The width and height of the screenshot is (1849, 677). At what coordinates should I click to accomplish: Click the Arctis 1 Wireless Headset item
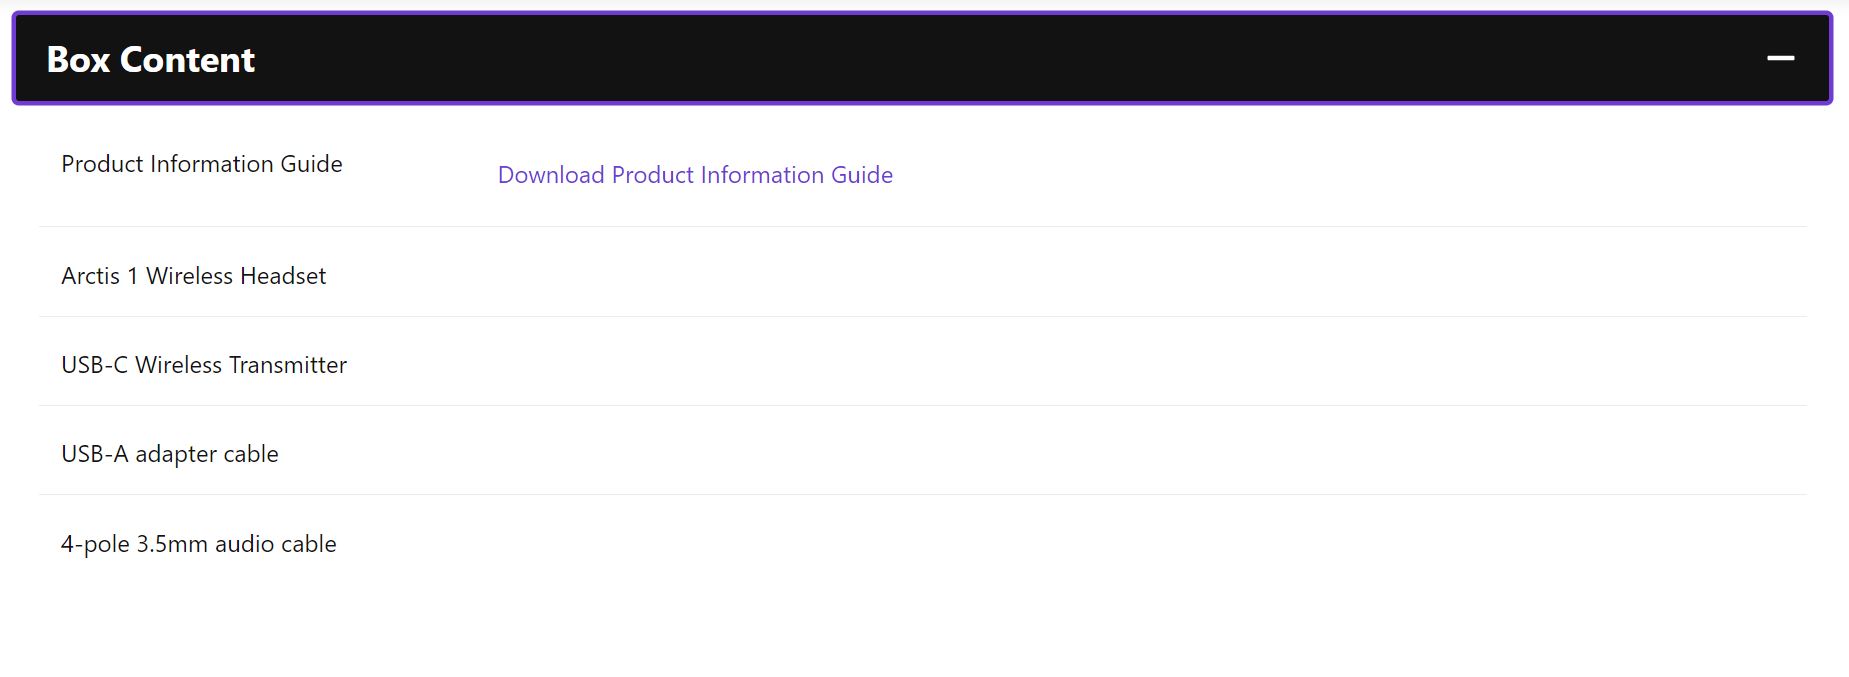194,276
